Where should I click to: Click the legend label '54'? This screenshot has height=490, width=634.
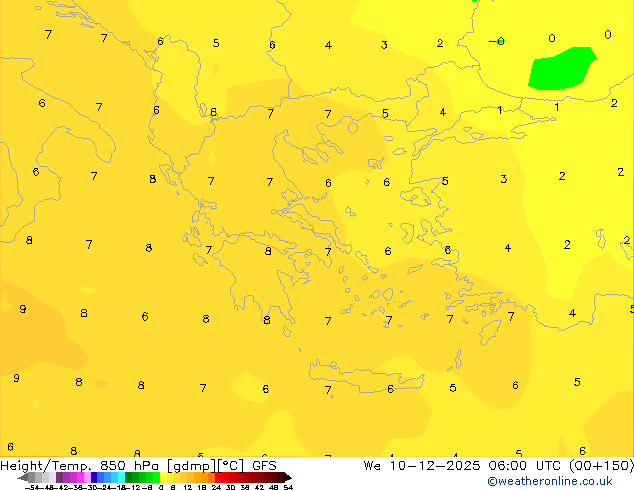[x=288, y=487]
